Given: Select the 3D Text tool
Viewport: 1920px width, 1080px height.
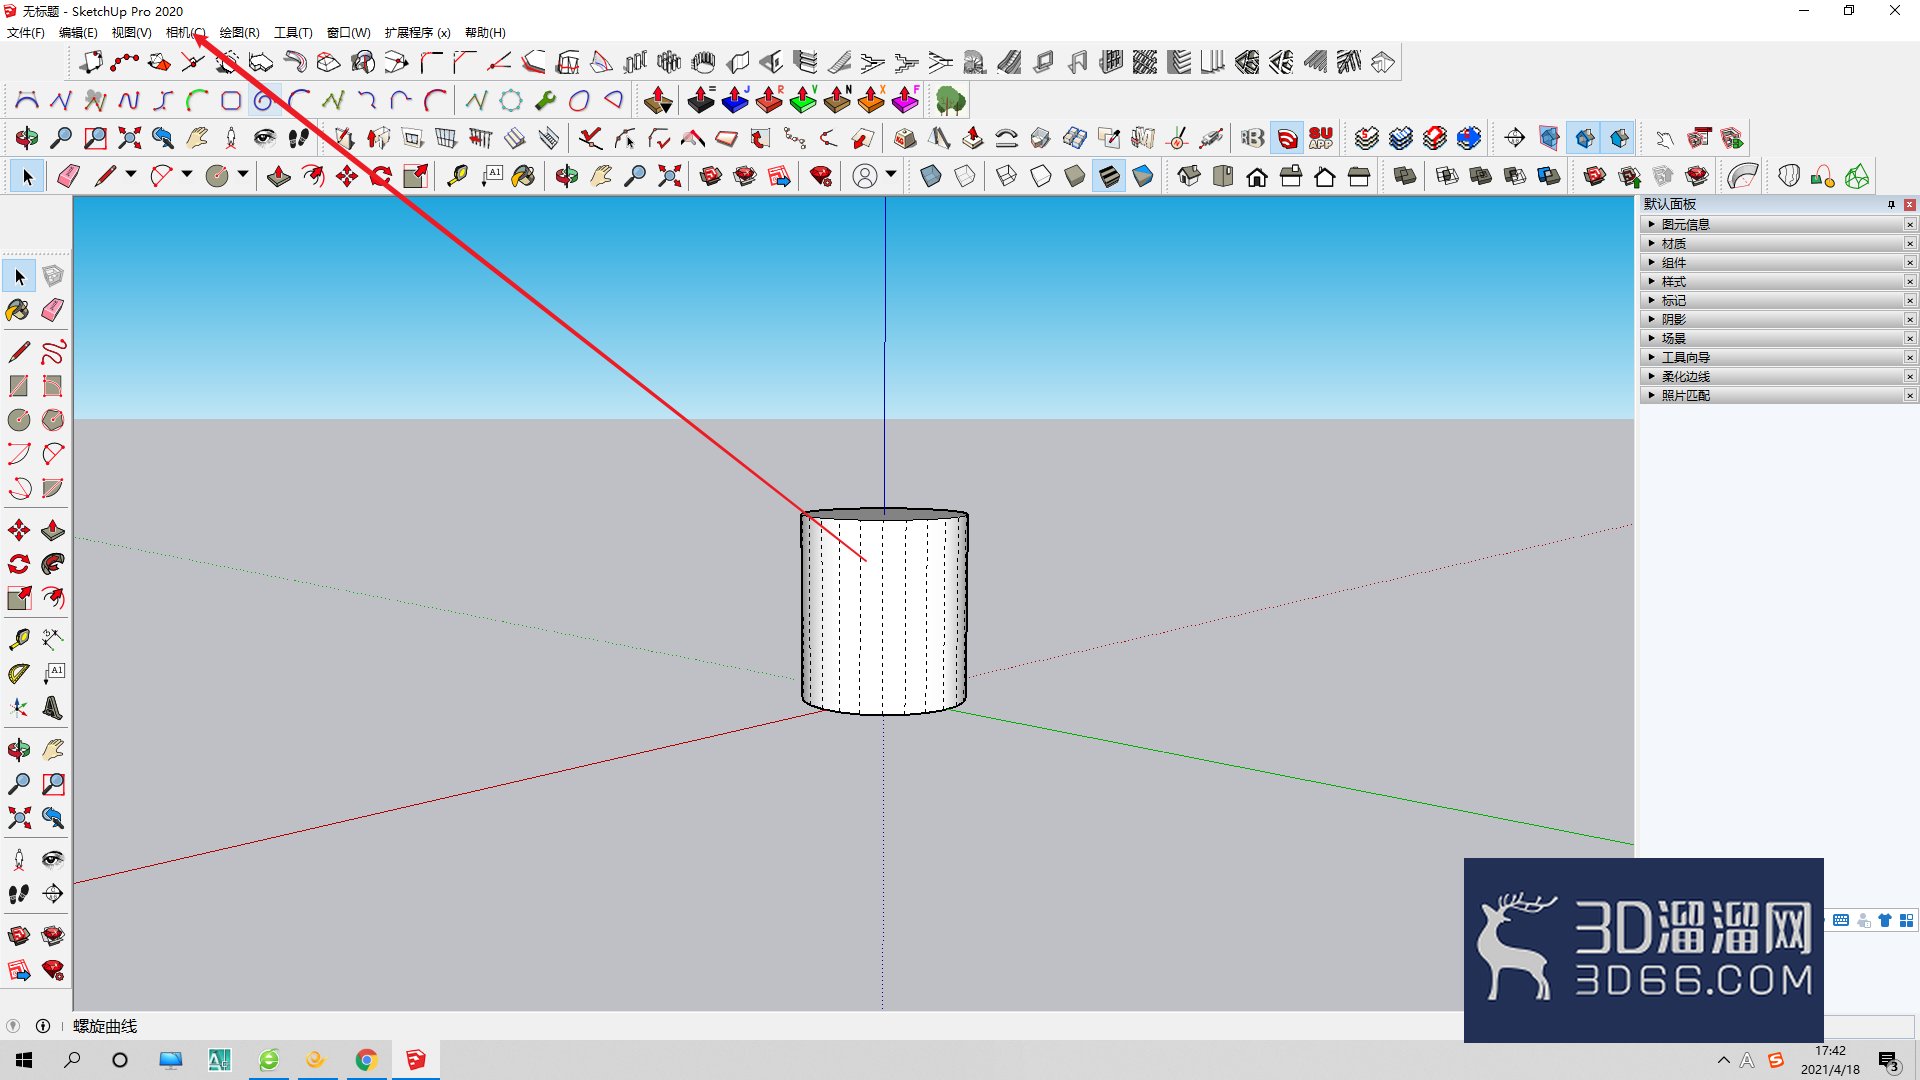Looking at the screenshot, I should click(x=53, y=708).
